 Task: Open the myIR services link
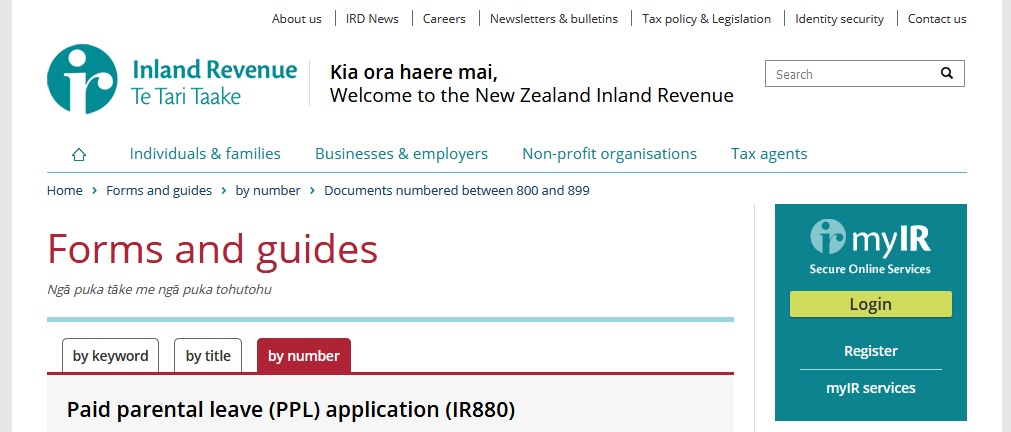(870, 388)
